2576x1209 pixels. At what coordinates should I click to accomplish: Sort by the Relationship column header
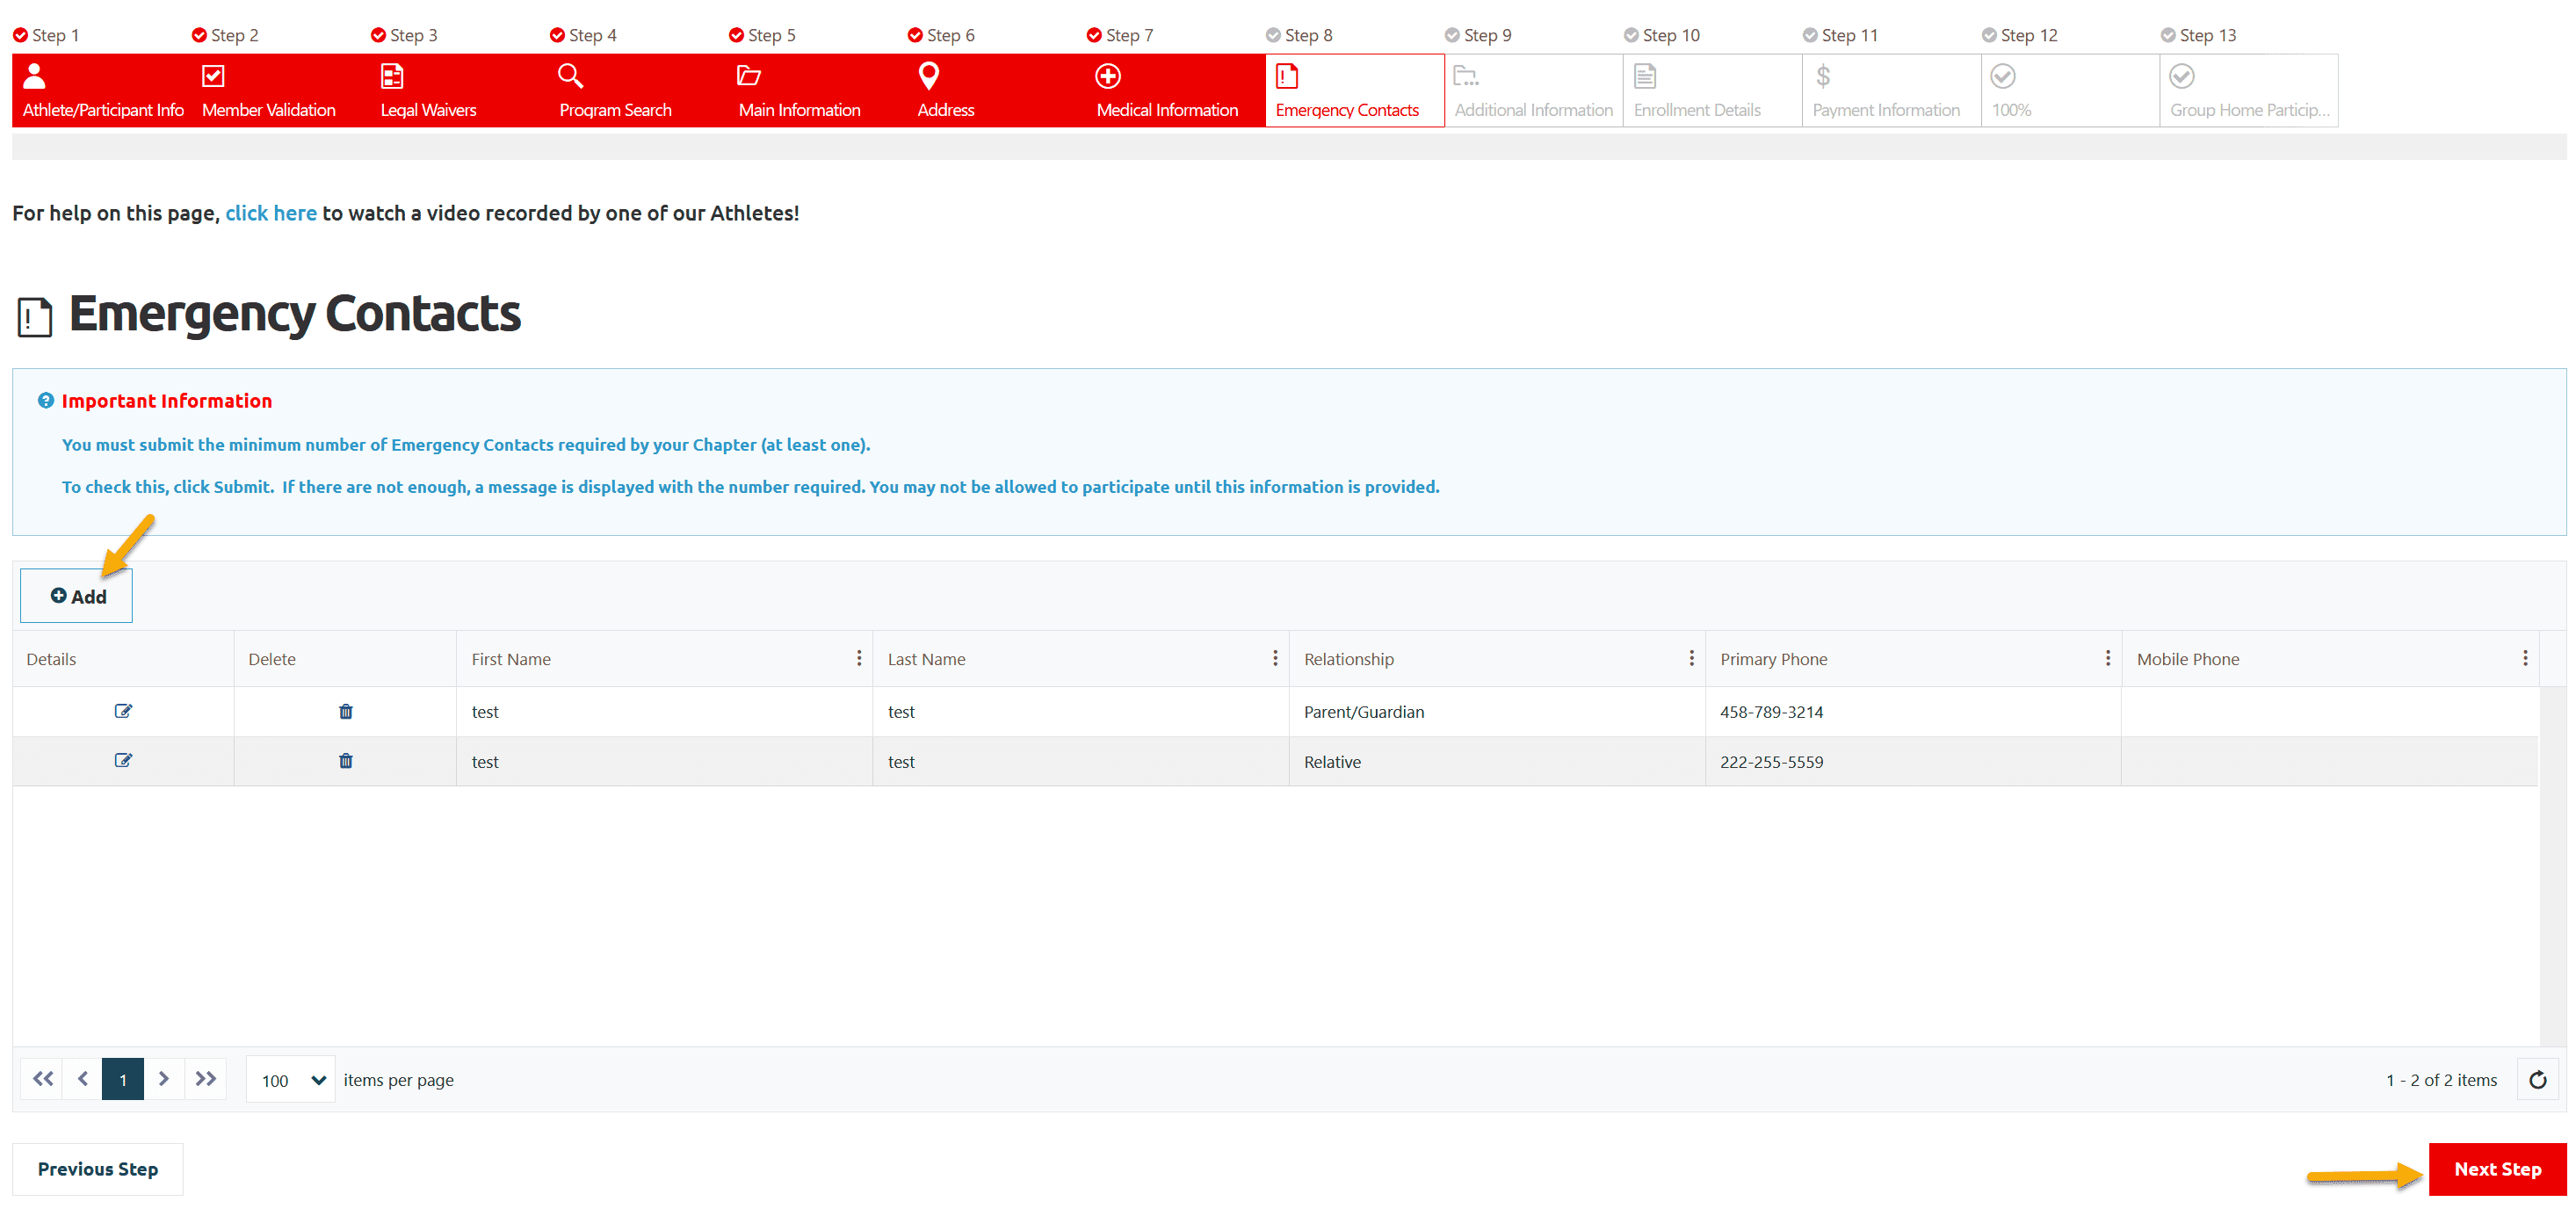(1349, 659)
